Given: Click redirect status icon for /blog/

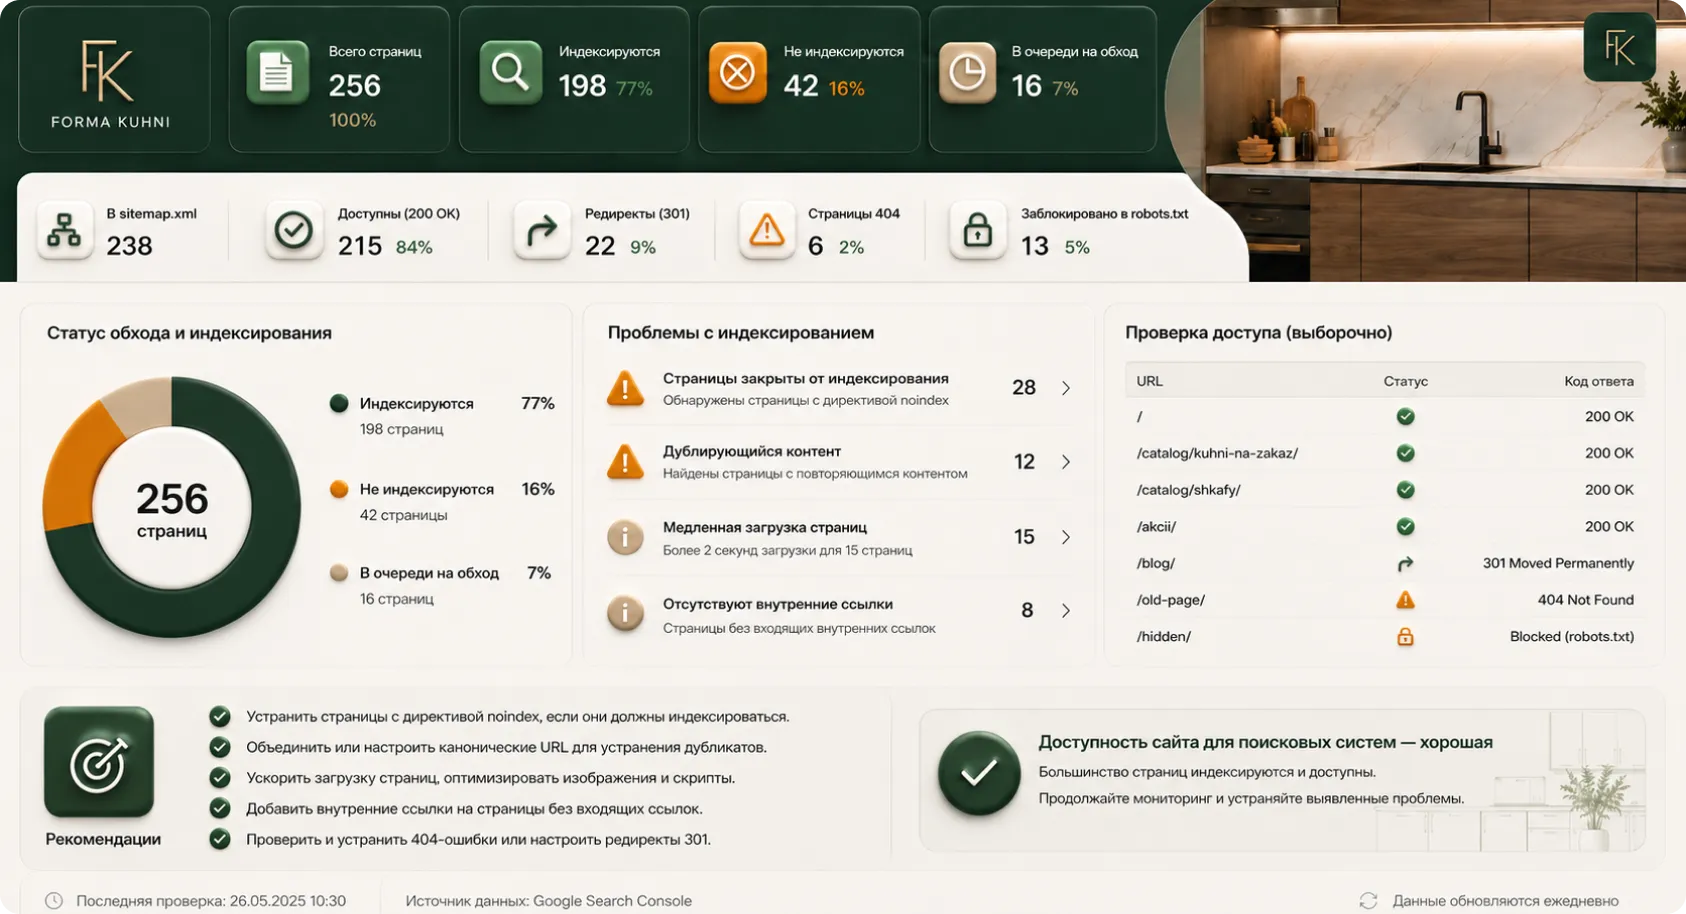Looking at the screenshot, I should pyautogui.click(x=1405, y=564).
